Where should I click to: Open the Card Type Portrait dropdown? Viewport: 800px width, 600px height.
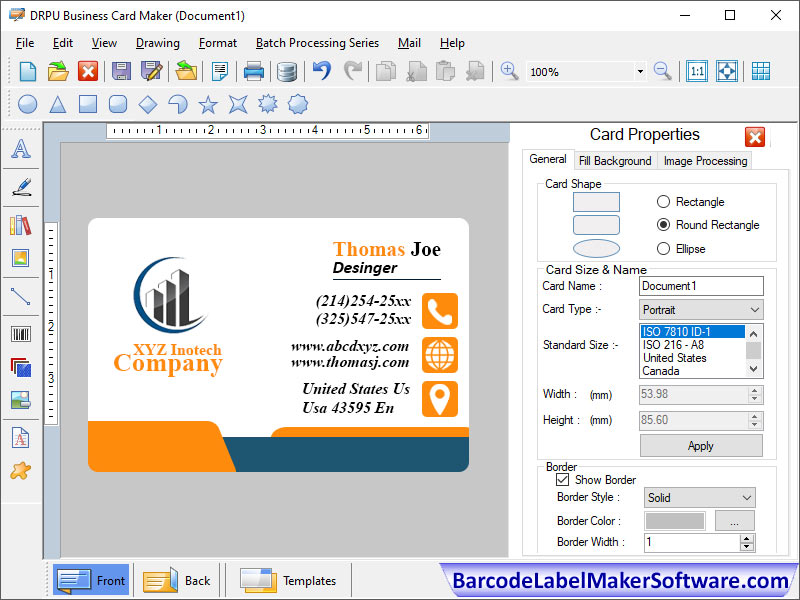point(701,310)
